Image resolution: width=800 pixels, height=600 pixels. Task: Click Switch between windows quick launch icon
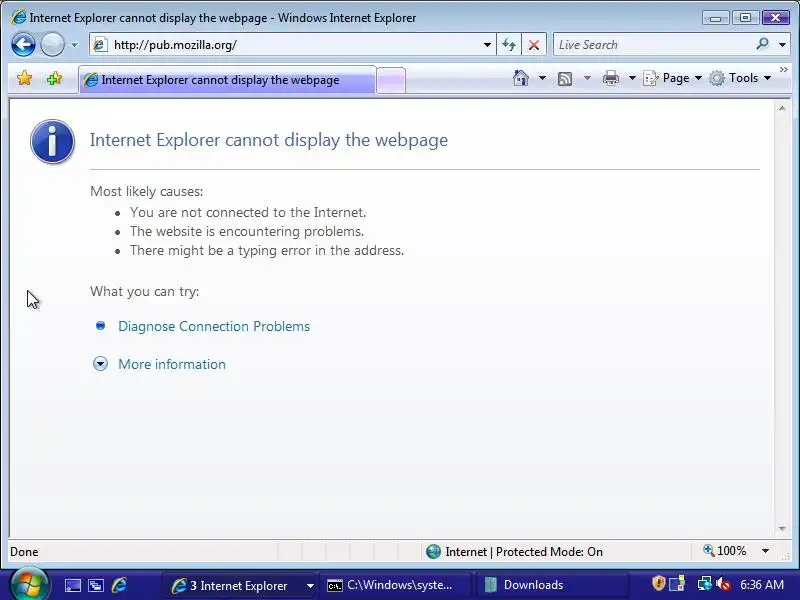(x=96, y=585)
